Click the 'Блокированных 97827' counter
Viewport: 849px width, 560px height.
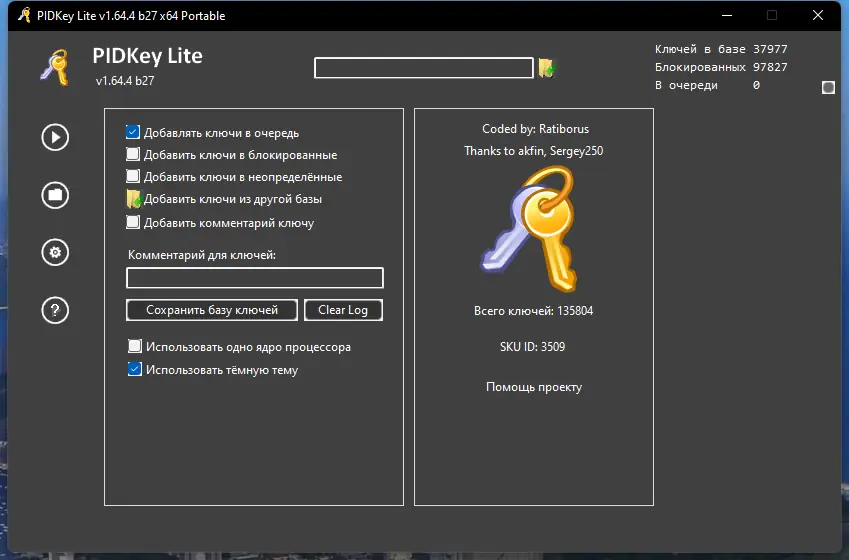point(721,67)
